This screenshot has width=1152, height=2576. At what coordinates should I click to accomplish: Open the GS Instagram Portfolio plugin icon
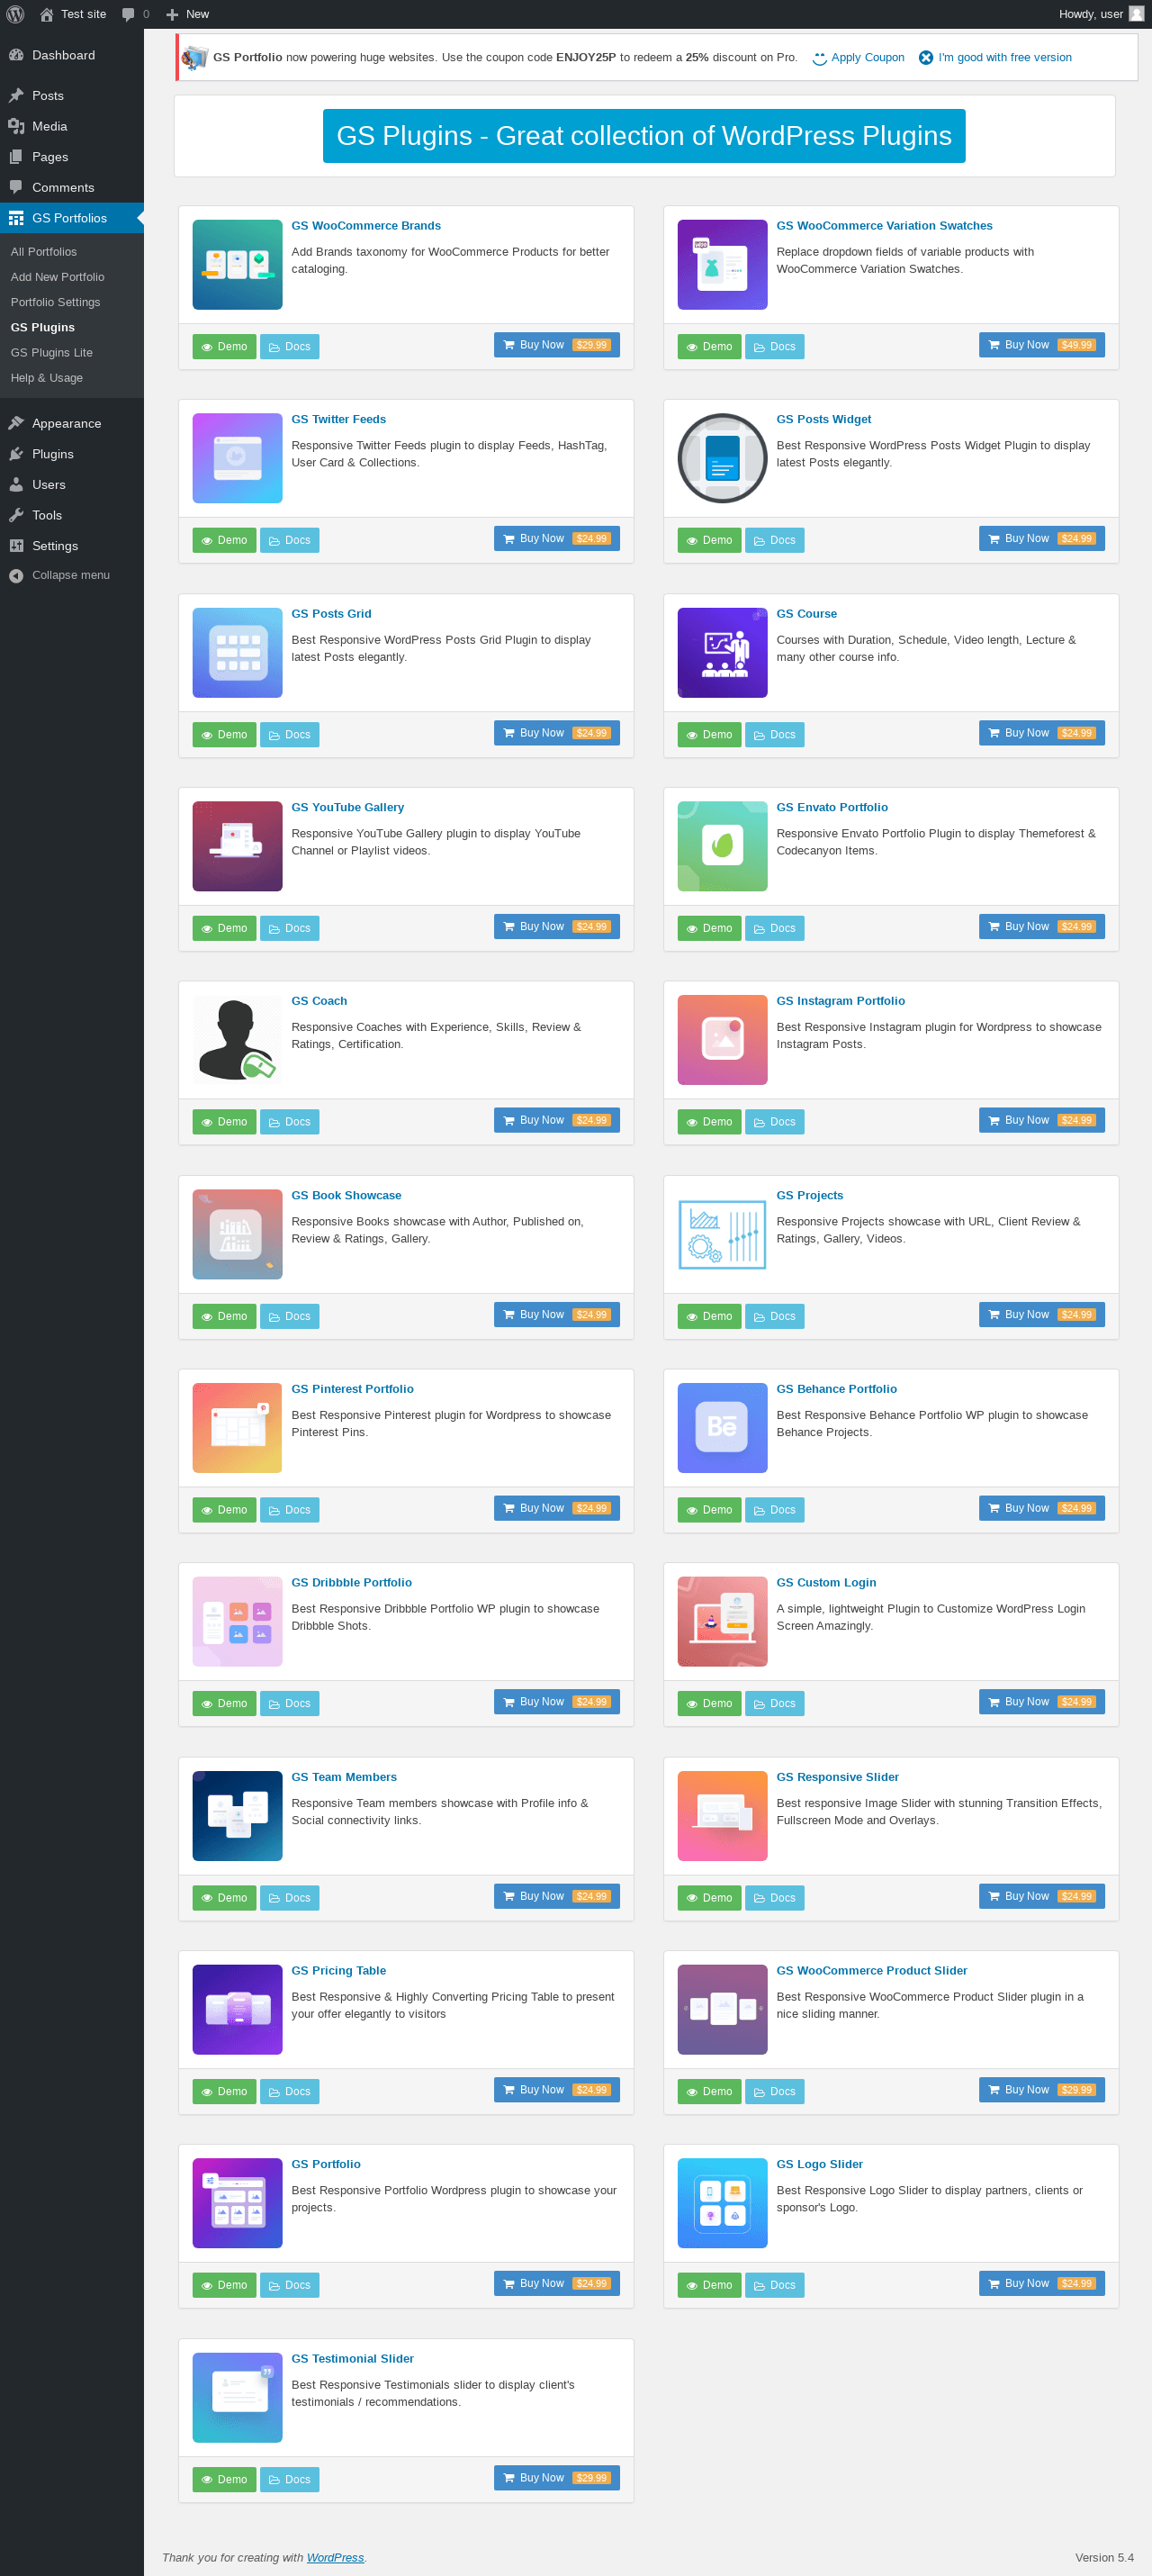[722, 1040]
